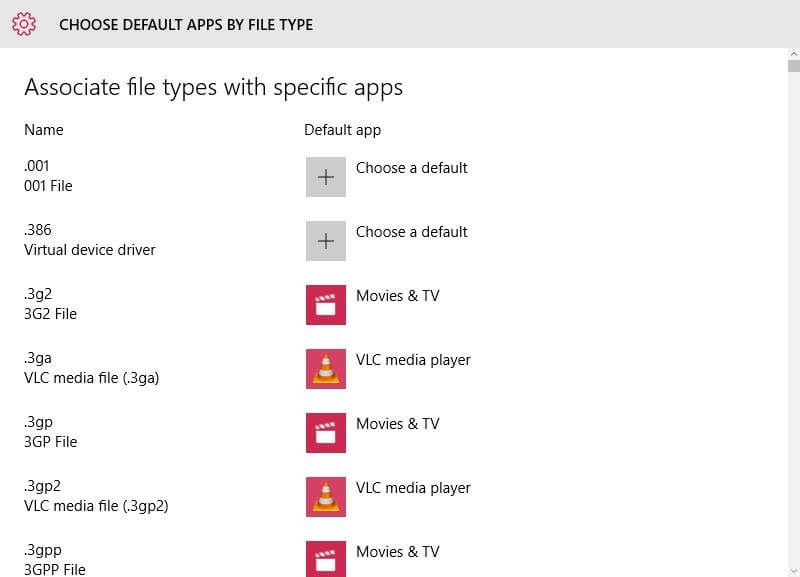Click the Movies & TV icon for .3gp
This screenshot has width=800, height=577.
(326, 433)
